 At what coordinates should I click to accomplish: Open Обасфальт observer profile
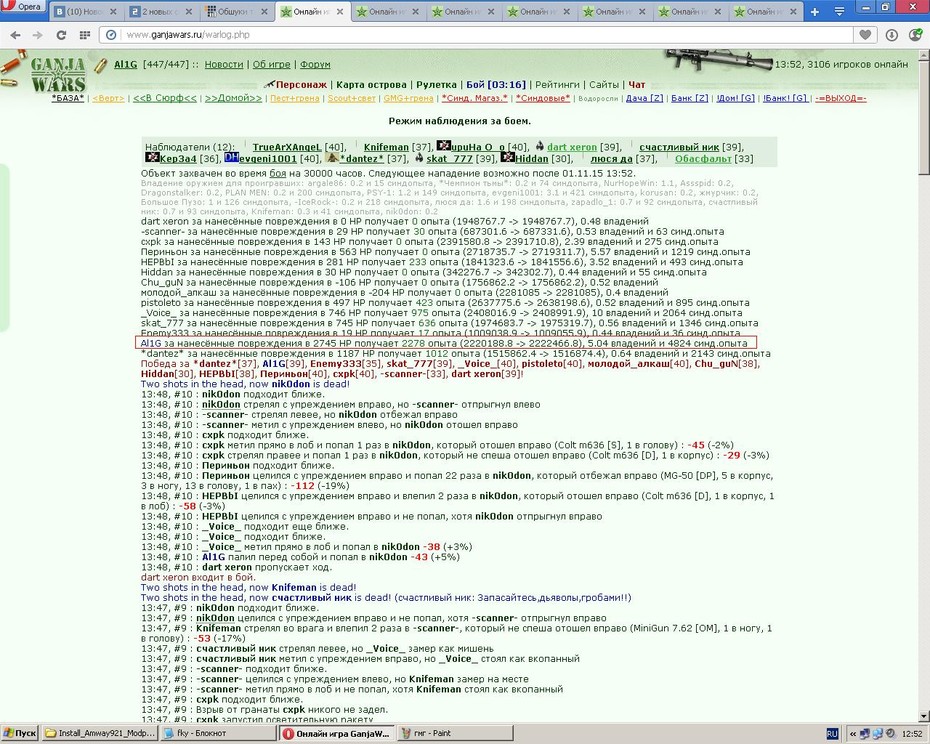[703, 158]
